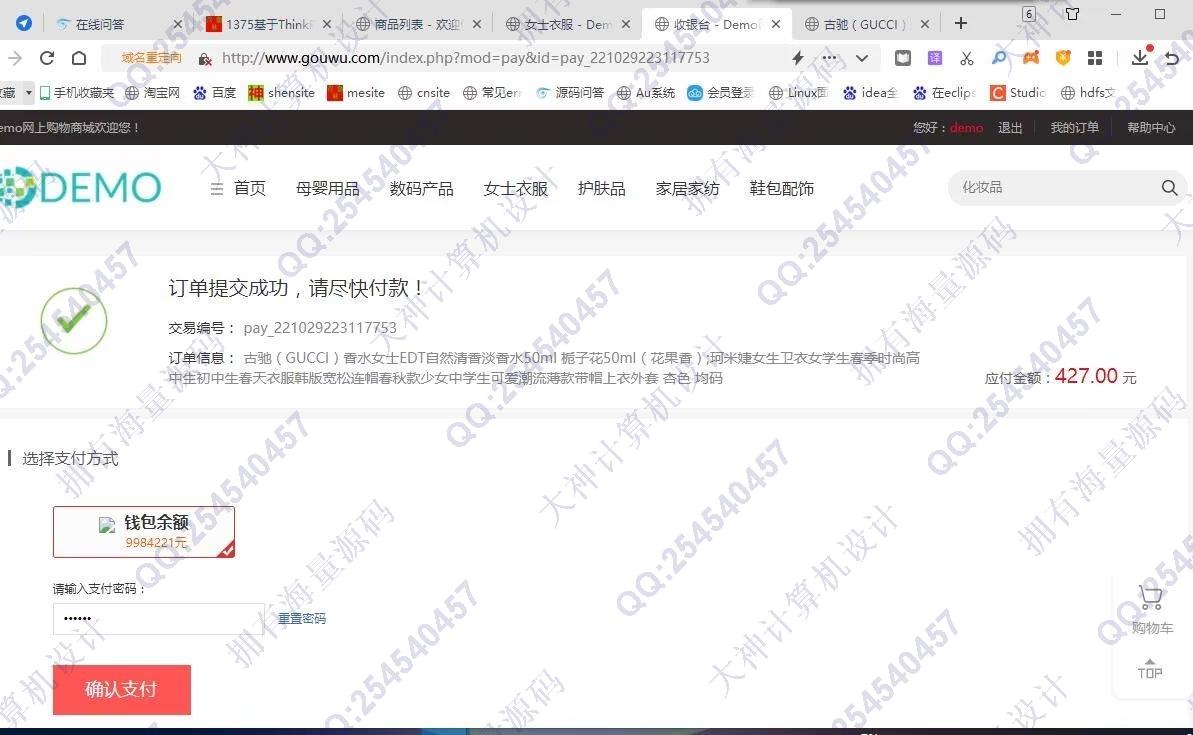Expand the bookmarks folder dropdown arrow
1193x735 pixels.
click(x=28, y=93)
